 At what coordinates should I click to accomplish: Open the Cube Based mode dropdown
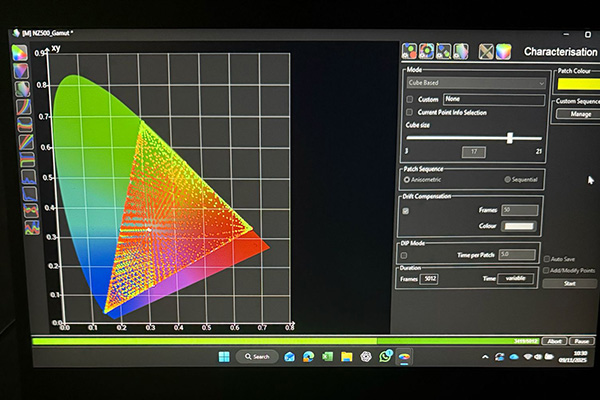[x=476, y=83]
